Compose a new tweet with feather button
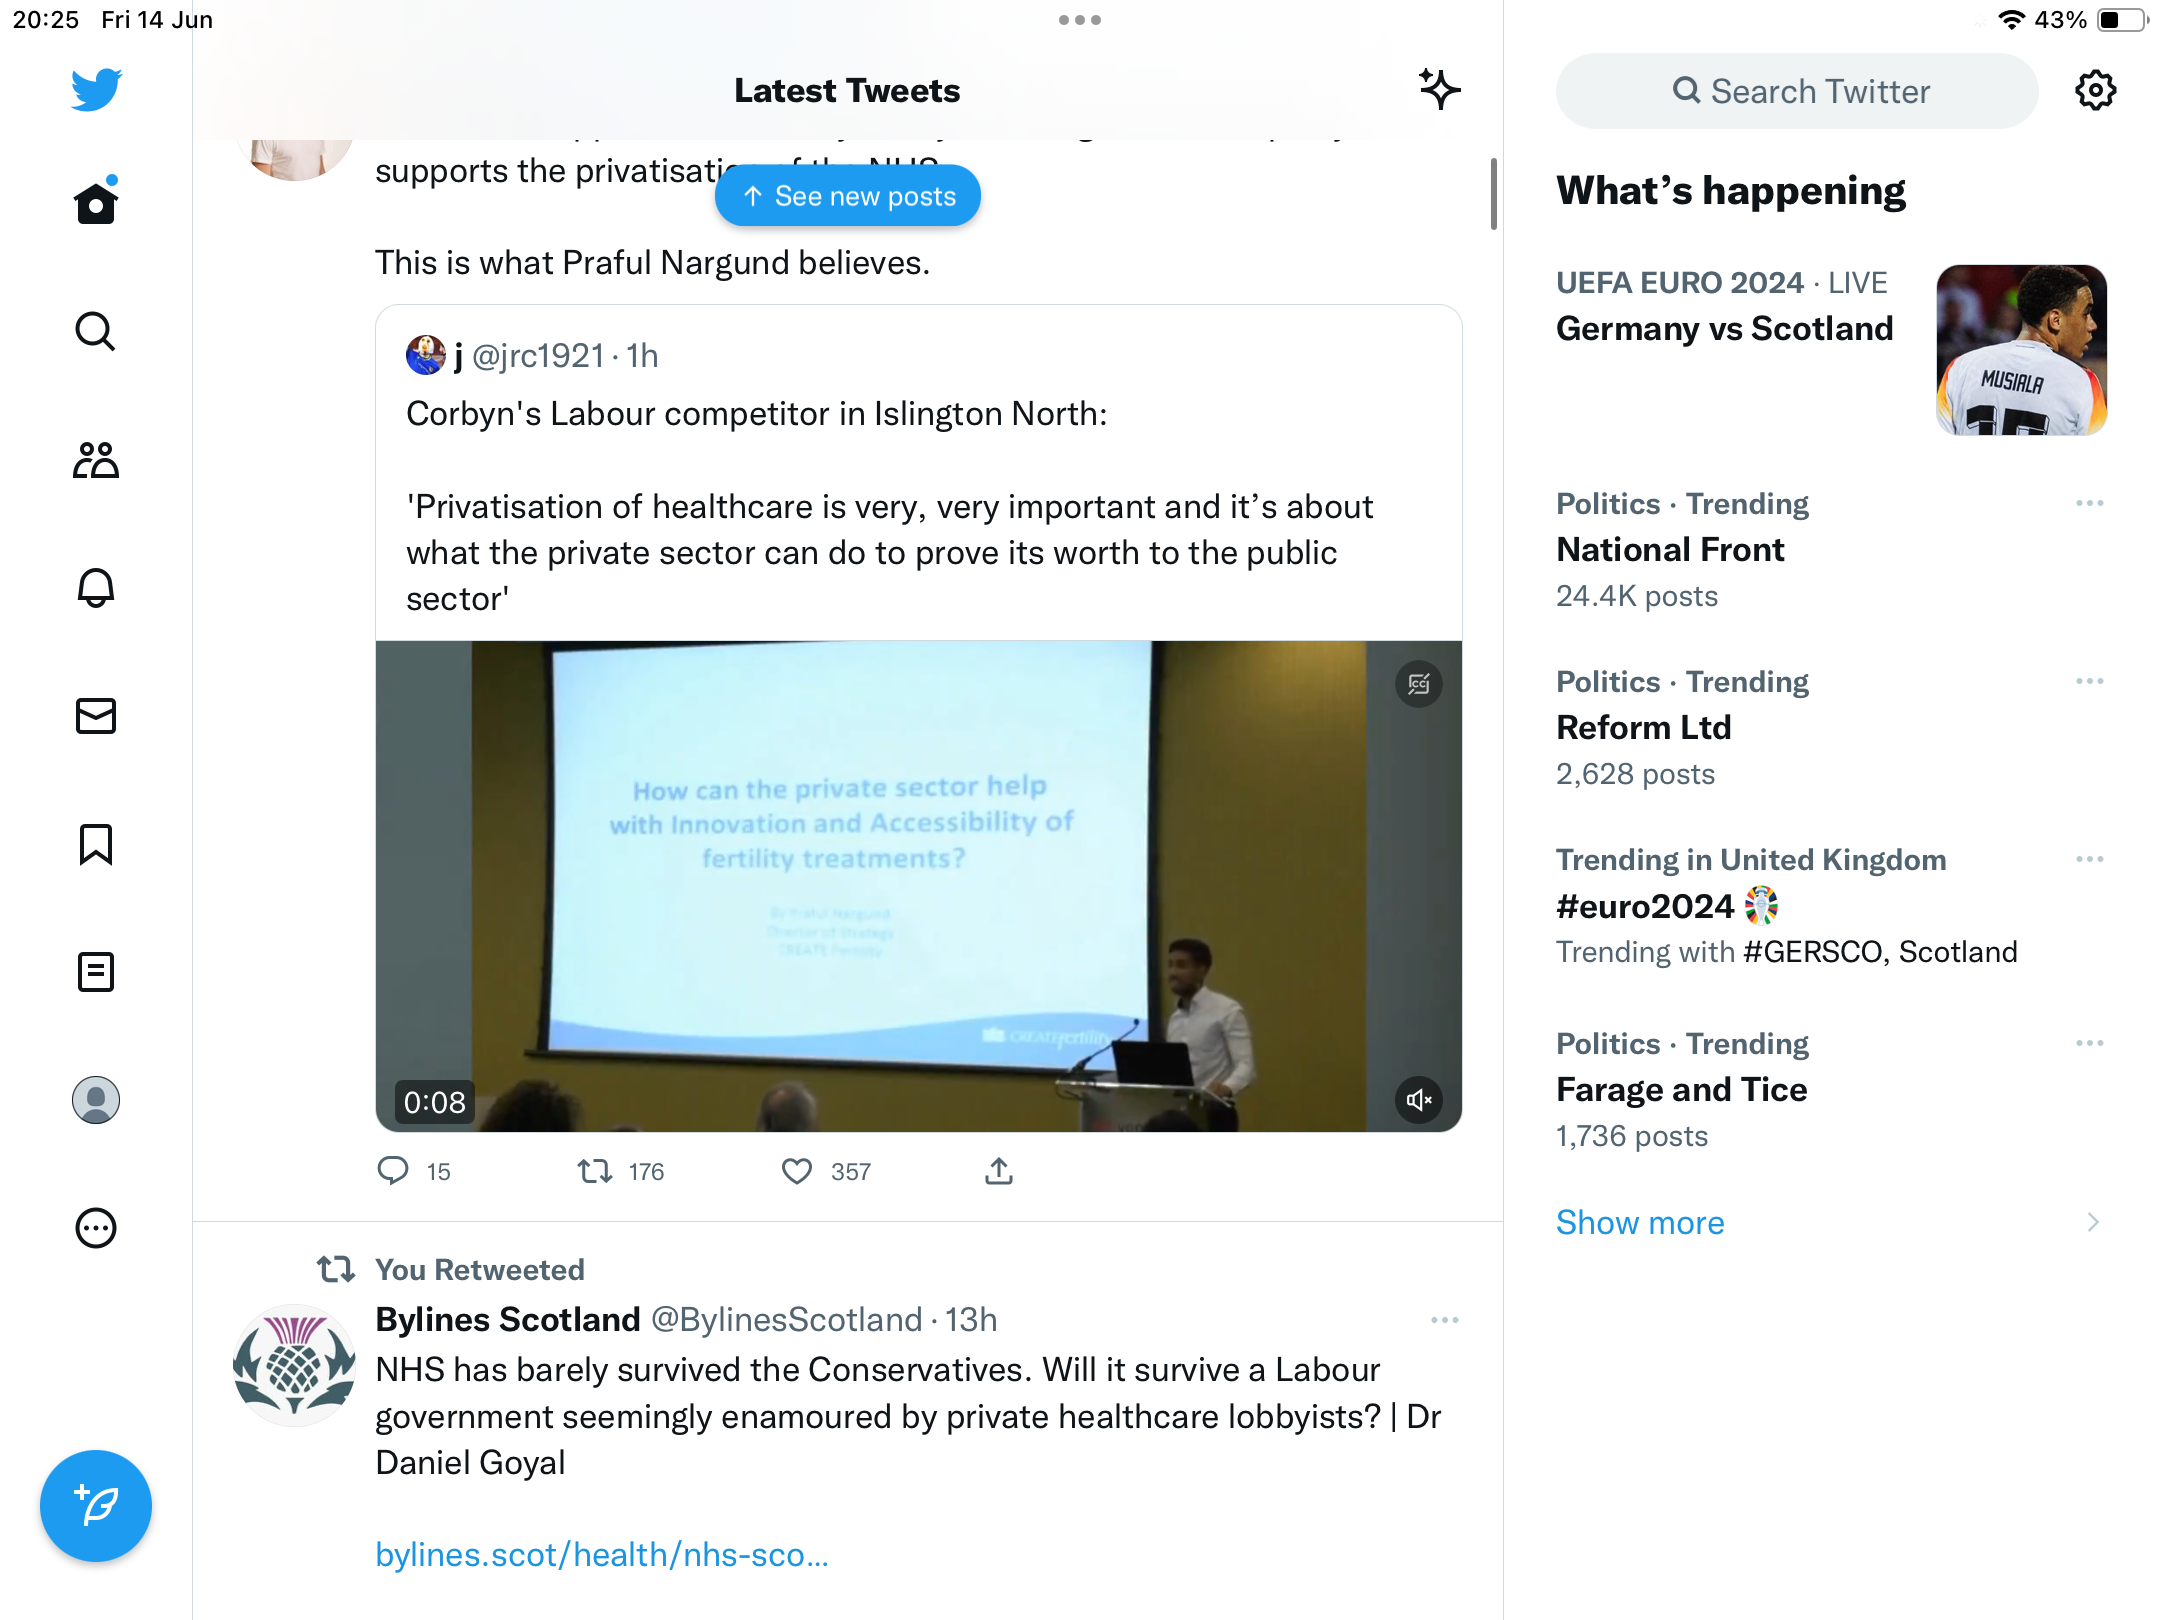The height and width of the screenshot is (1620, 2160). pyautogui.click(x=96, y=1506)
